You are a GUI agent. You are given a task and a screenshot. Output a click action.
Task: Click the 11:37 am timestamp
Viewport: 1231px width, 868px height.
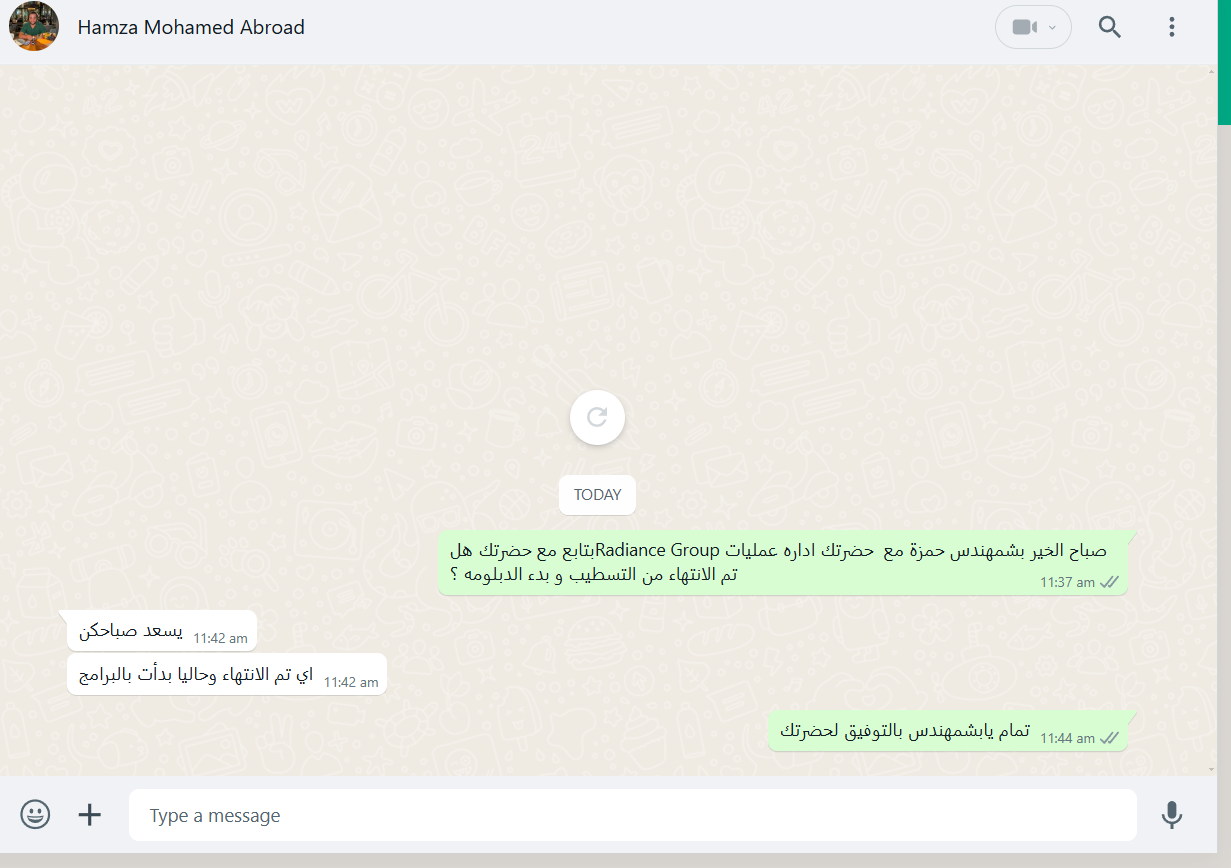coord(1067,582)
